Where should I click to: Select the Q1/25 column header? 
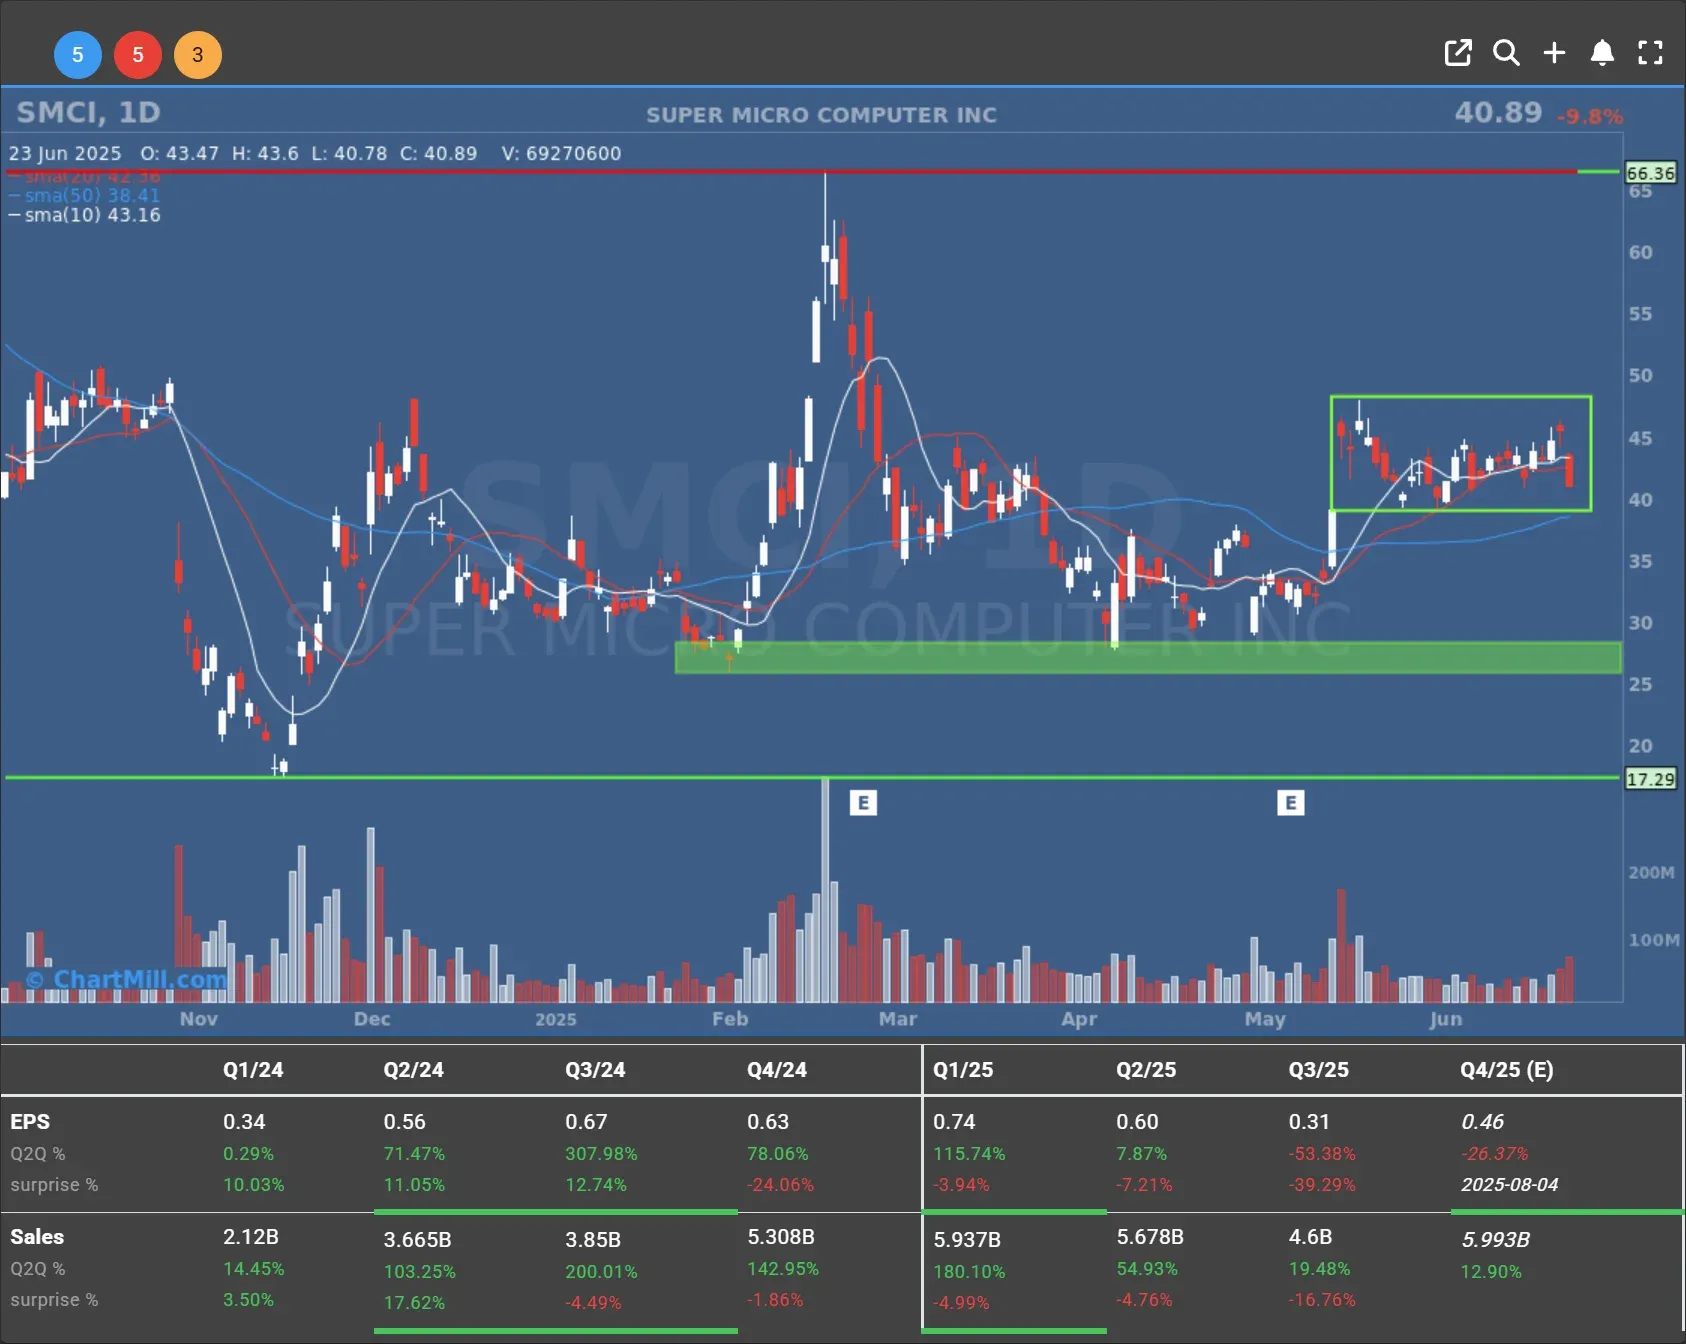click(963, 1069)
